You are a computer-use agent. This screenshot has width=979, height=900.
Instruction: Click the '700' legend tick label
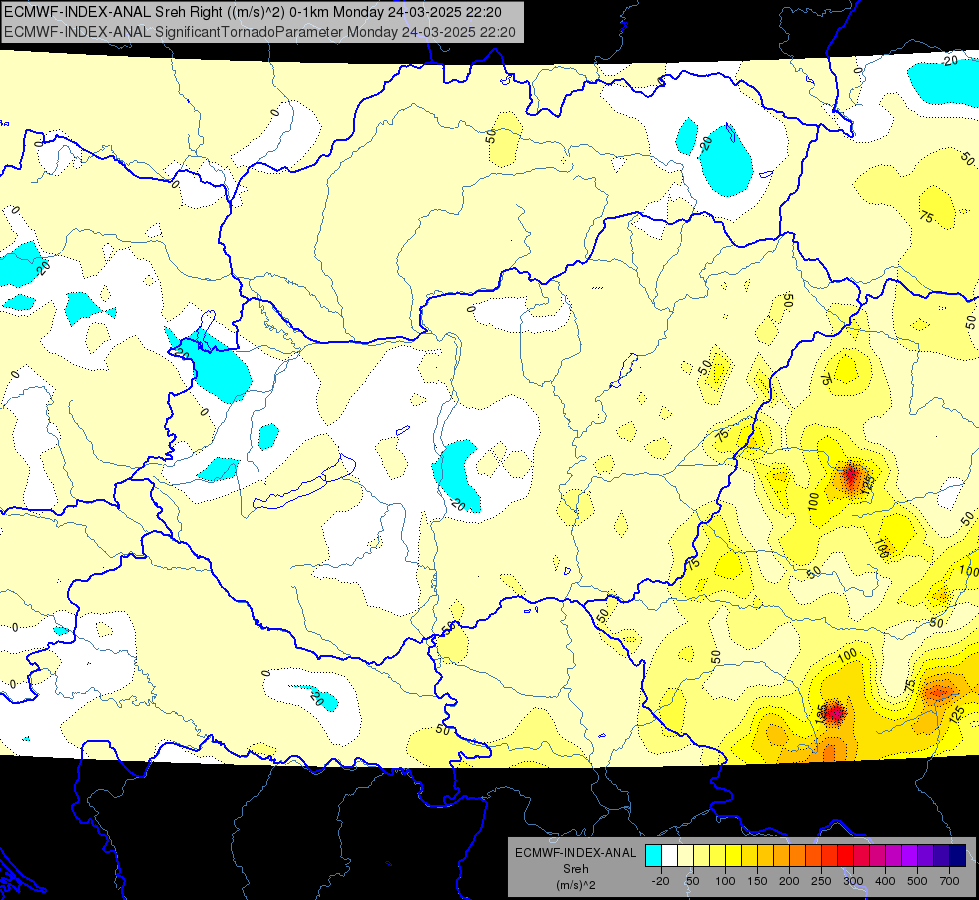pyautogui.click(x=949, y=881)
